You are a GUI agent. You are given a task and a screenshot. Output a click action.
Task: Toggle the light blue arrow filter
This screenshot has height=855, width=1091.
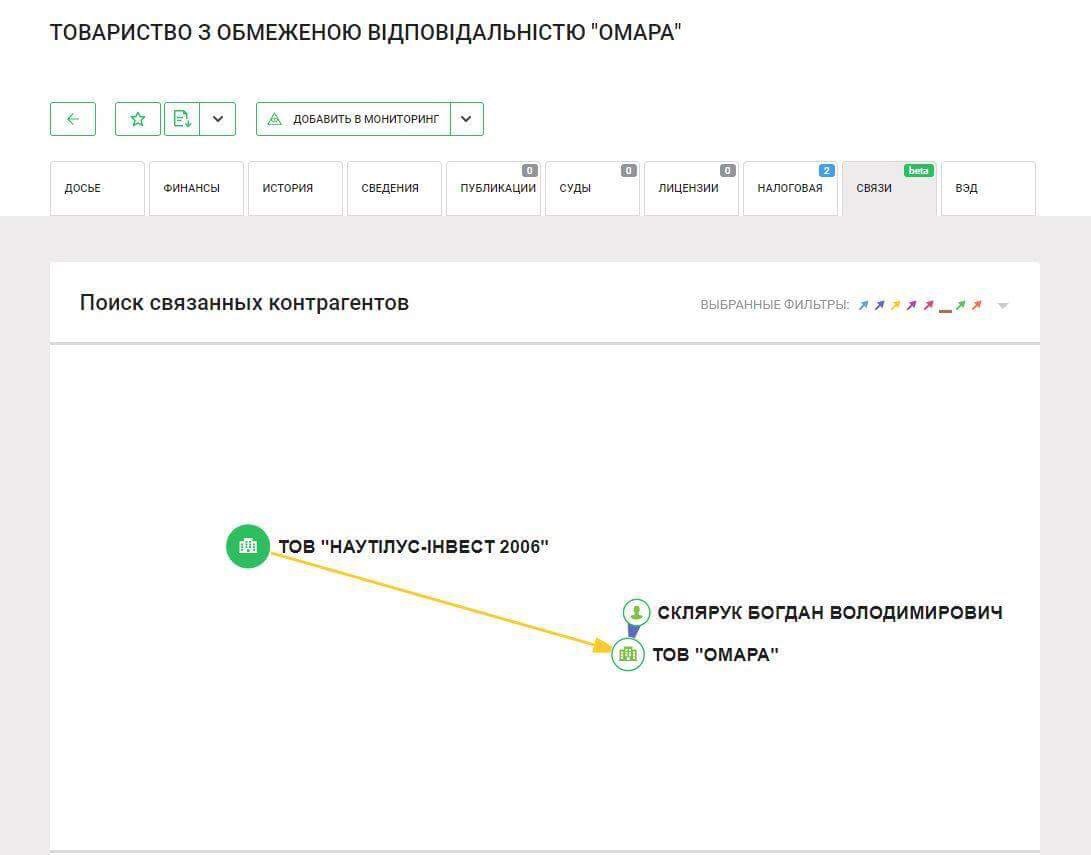(x=864, y=305)
